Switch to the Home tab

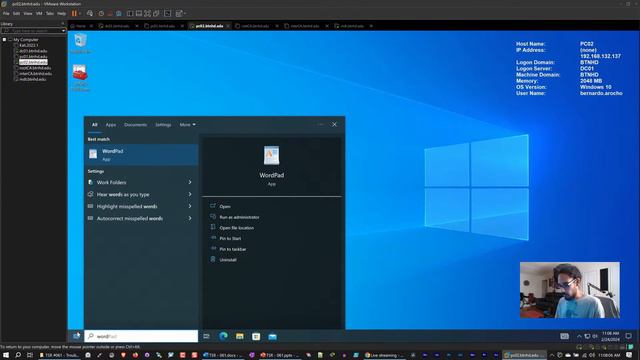pyautogui.click(x=78, y=26)
